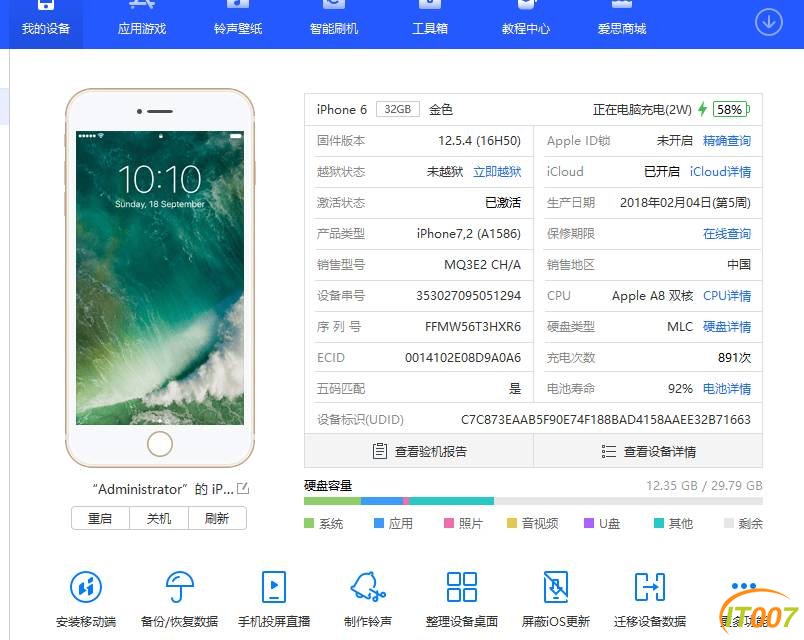The width and height of the screenshot is (804, 640).
Task: Switch to 应用游戏 tab
Action: [142, 21]
